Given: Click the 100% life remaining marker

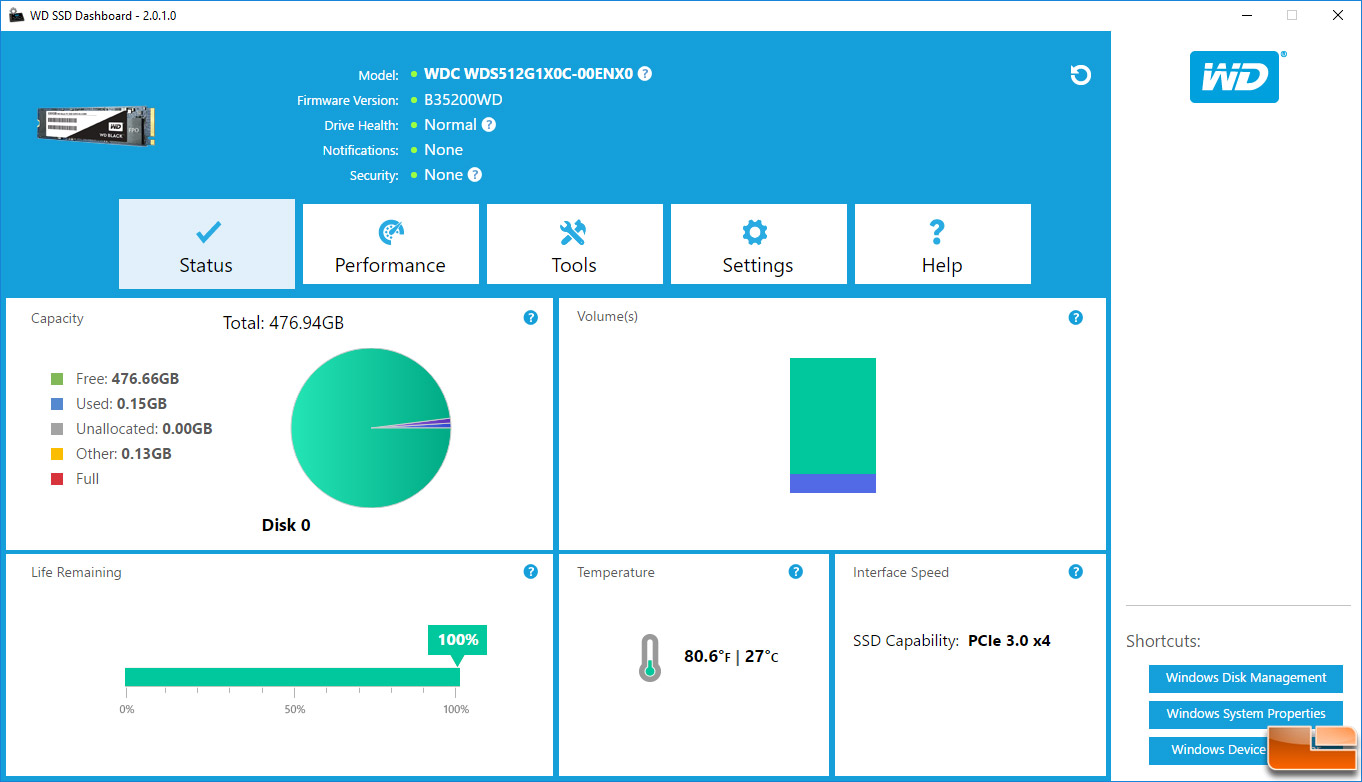Looking at the screenshot, I should point(458,640).
